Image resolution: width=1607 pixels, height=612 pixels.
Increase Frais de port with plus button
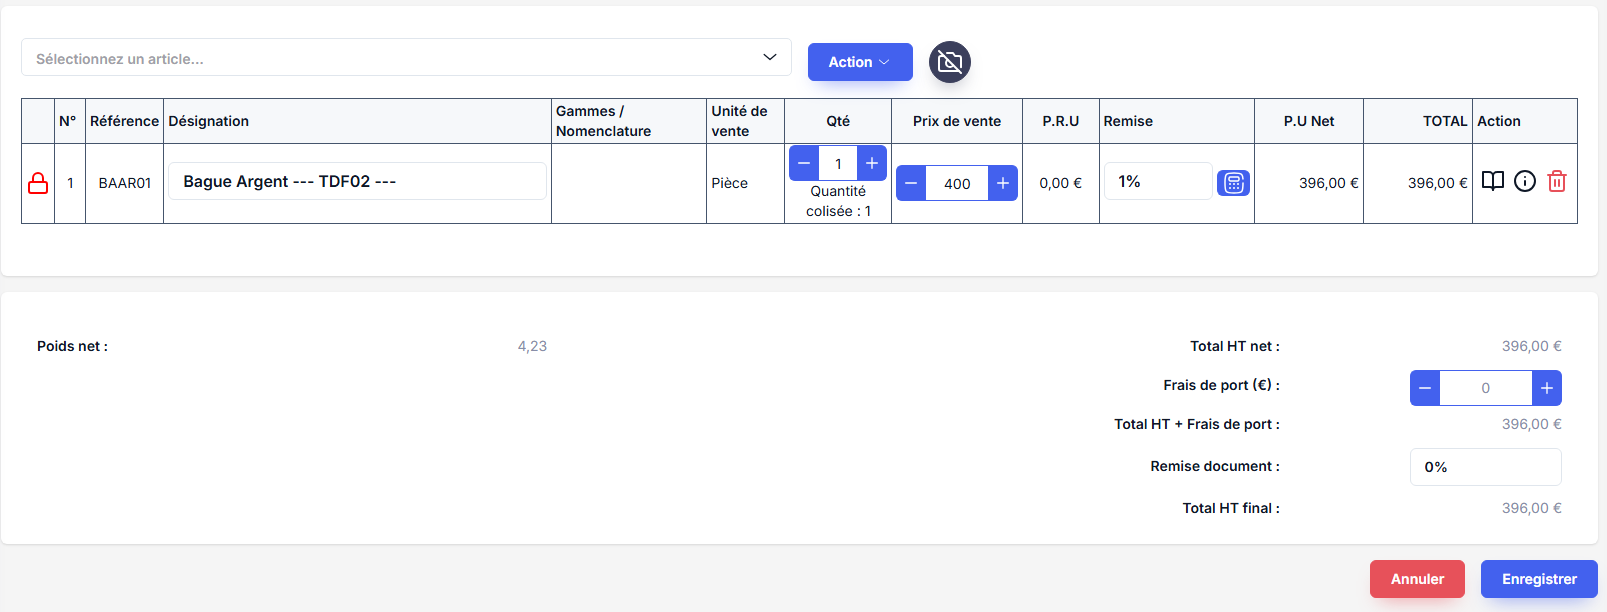(x=1546, y=388)
